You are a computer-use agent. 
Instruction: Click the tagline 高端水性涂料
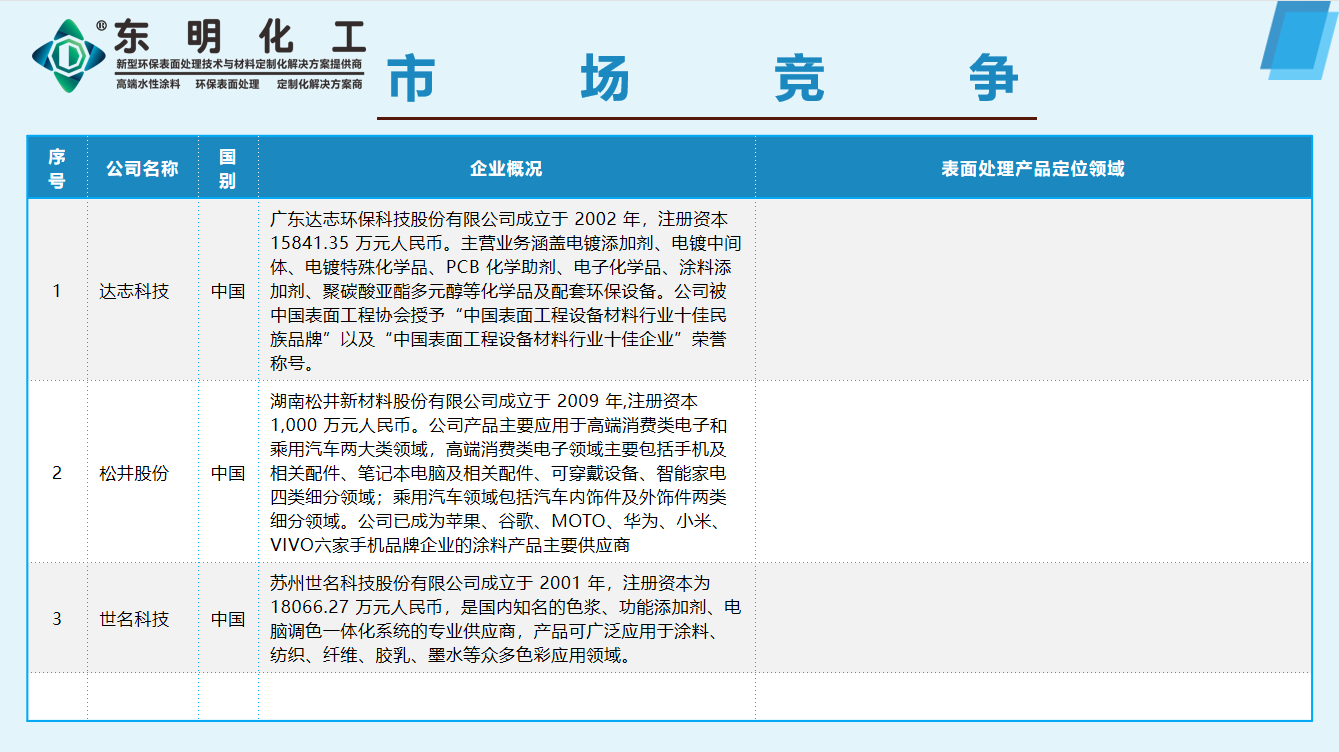[x=148, y=85]
